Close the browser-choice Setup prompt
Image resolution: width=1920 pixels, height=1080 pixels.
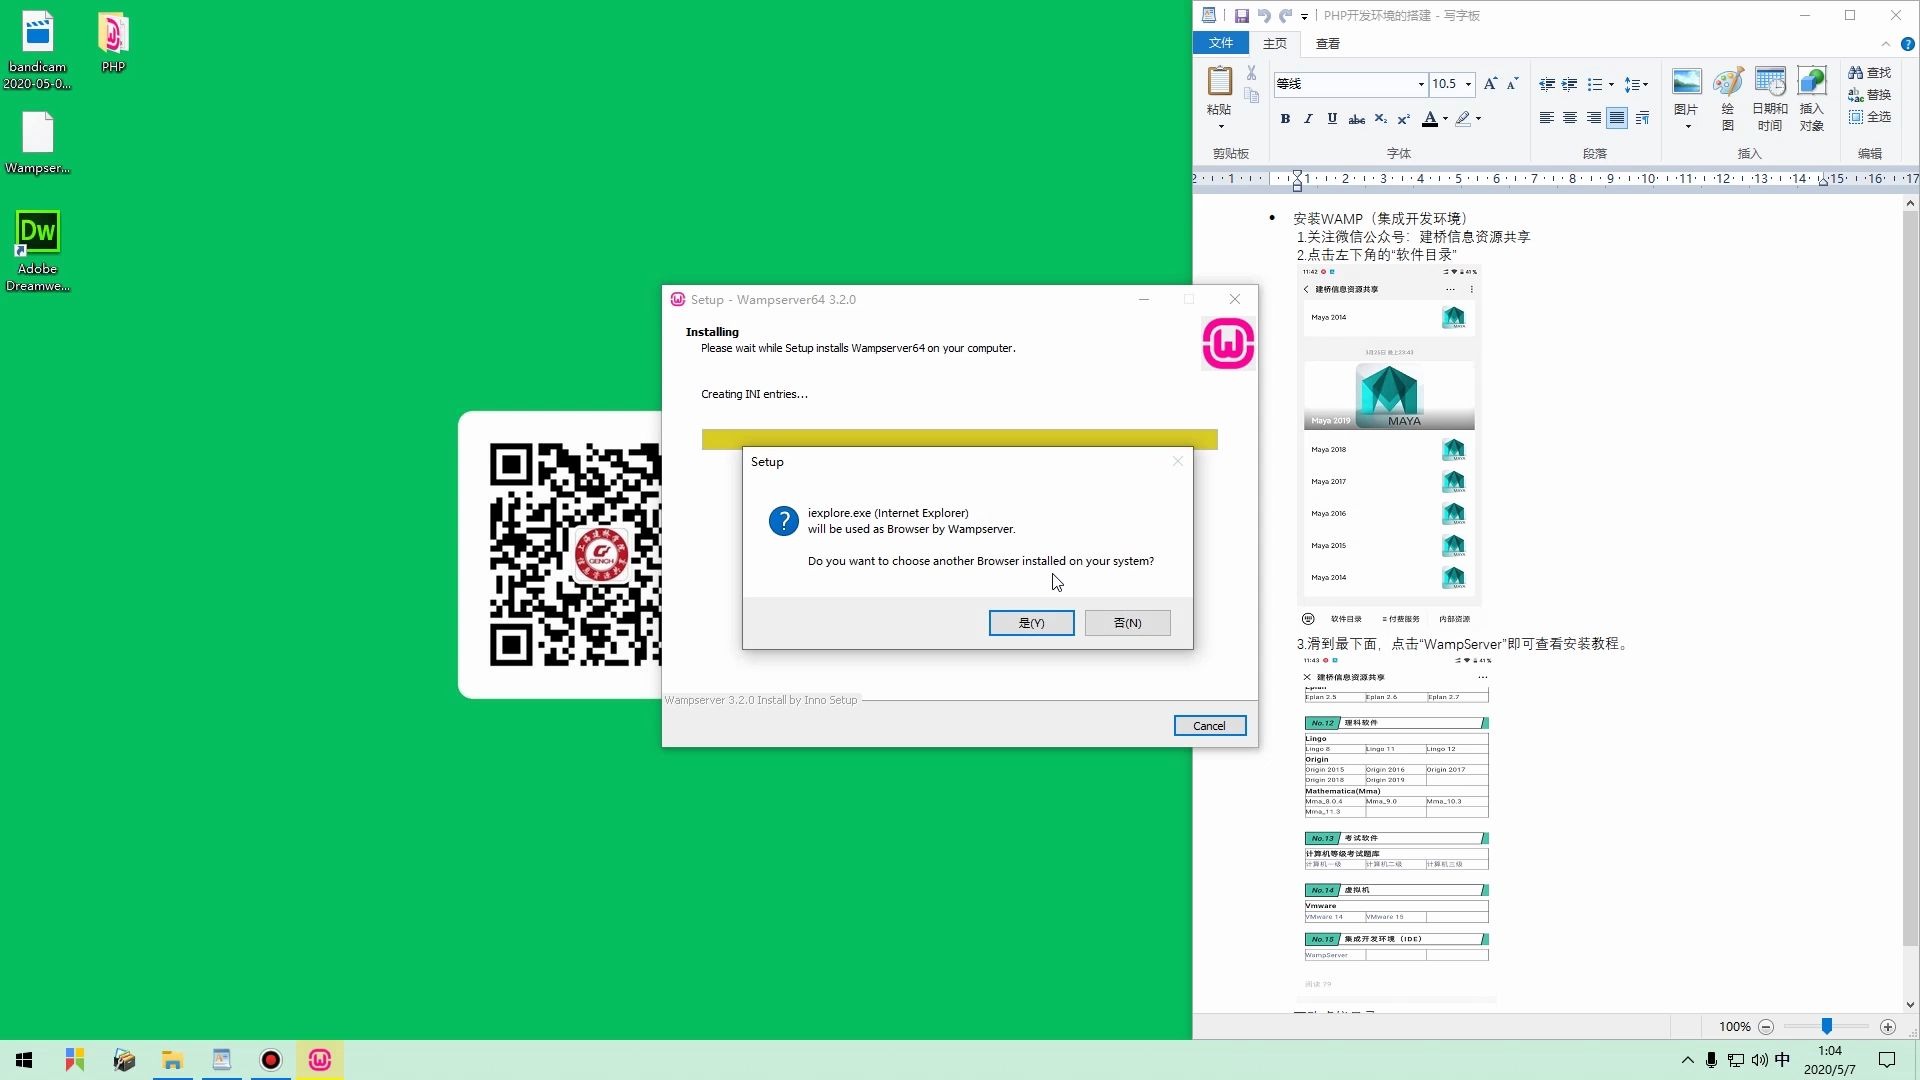(x=1177, y=462)
